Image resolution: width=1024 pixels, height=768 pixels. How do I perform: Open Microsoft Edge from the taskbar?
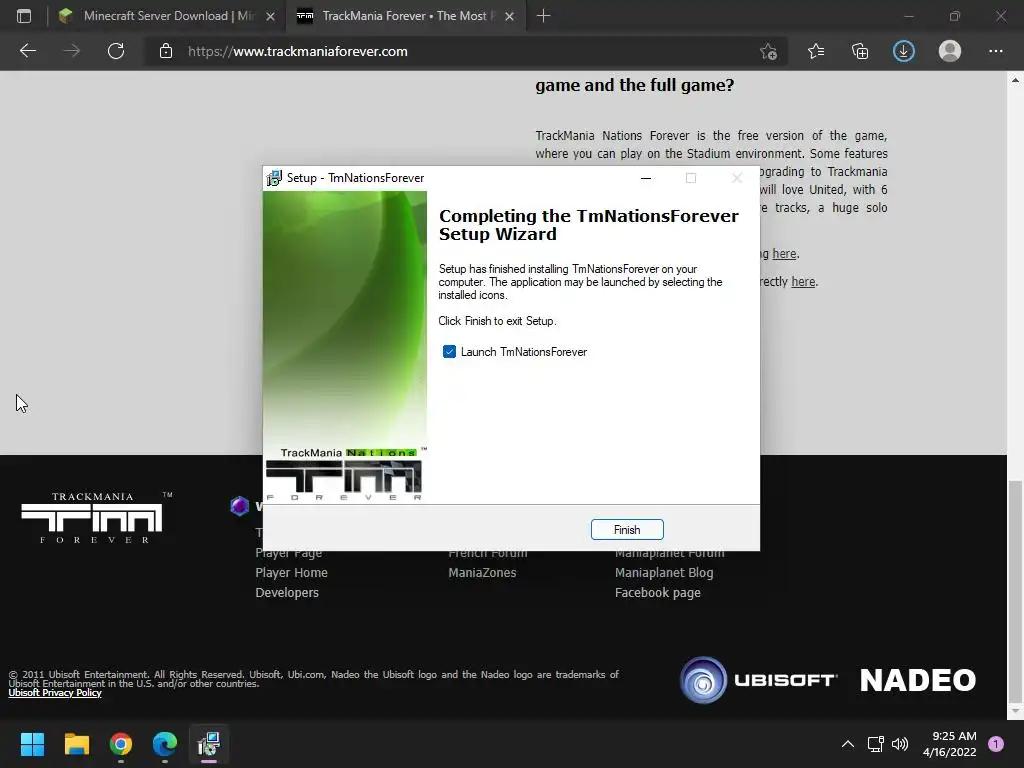pyautogui.click(x=165, y=744)
